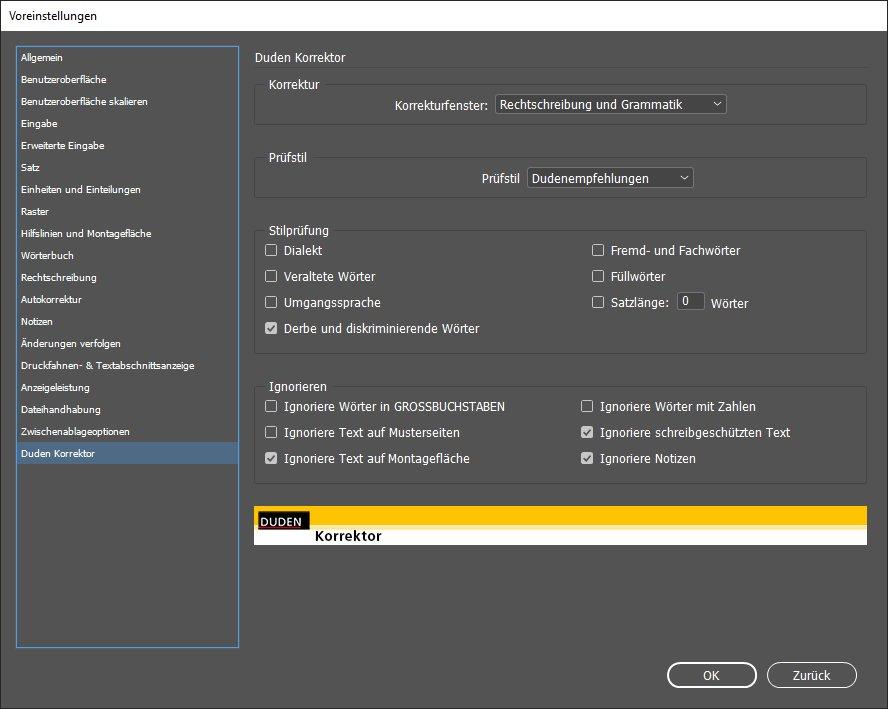
Task: Select Druckfahnen- & Textabschnittsanzeige
Action: [127, 366]
